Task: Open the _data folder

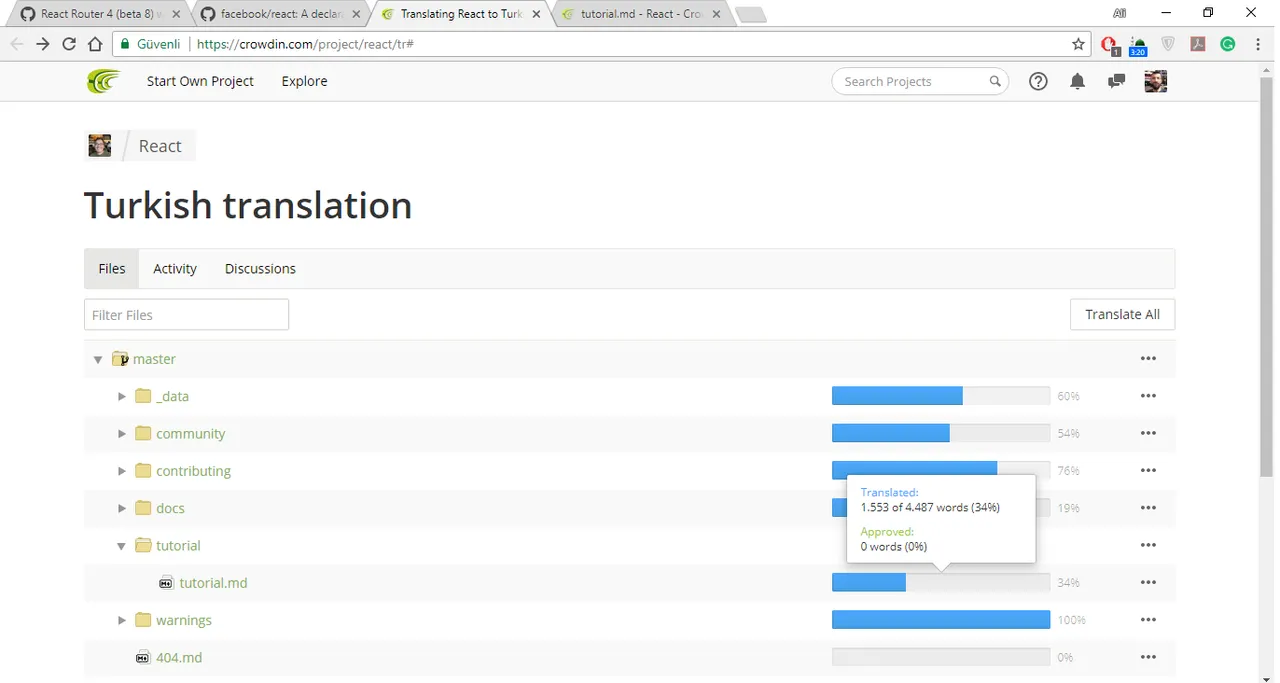Action: pos(172,396)
